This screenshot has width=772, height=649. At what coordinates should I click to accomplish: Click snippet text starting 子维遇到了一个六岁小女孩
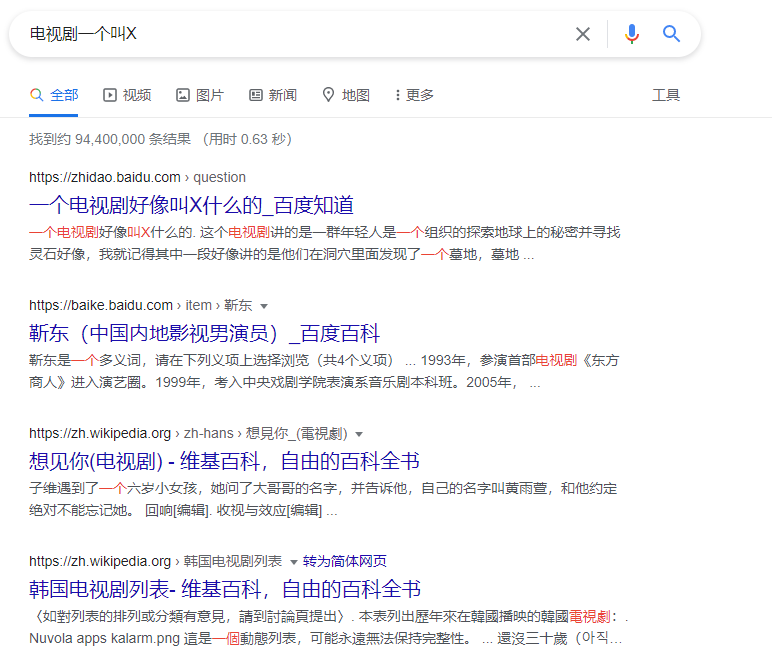tap(323, 499)
